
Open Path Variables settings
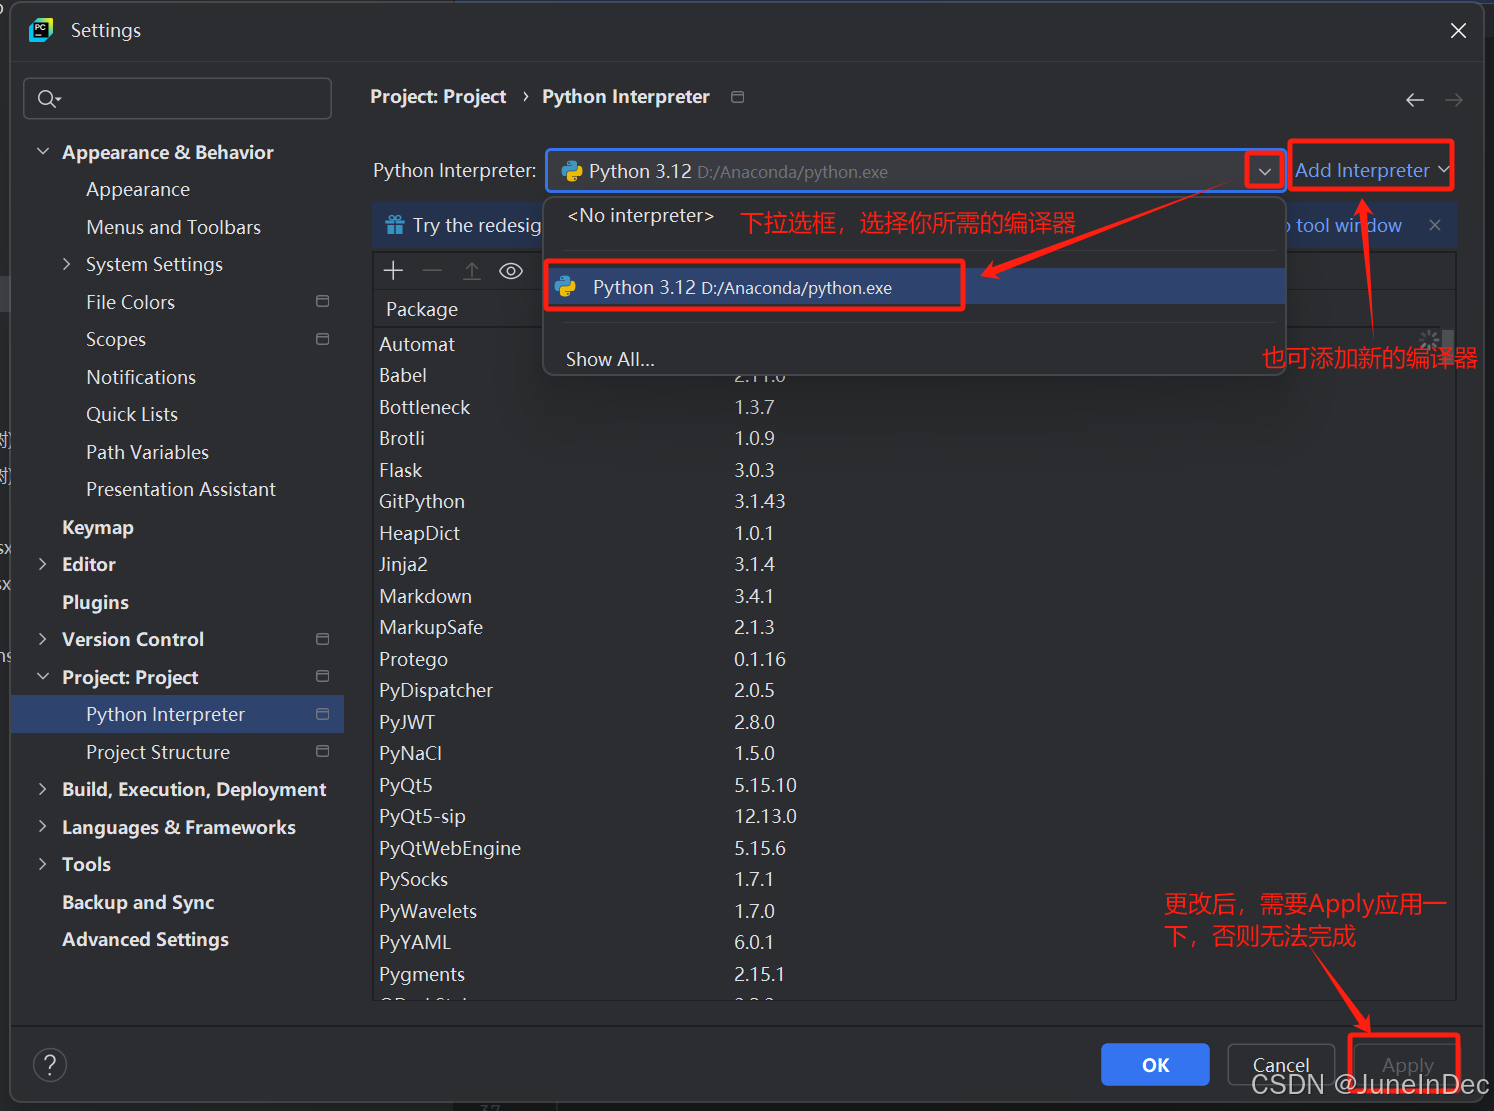tap(147, 452)
